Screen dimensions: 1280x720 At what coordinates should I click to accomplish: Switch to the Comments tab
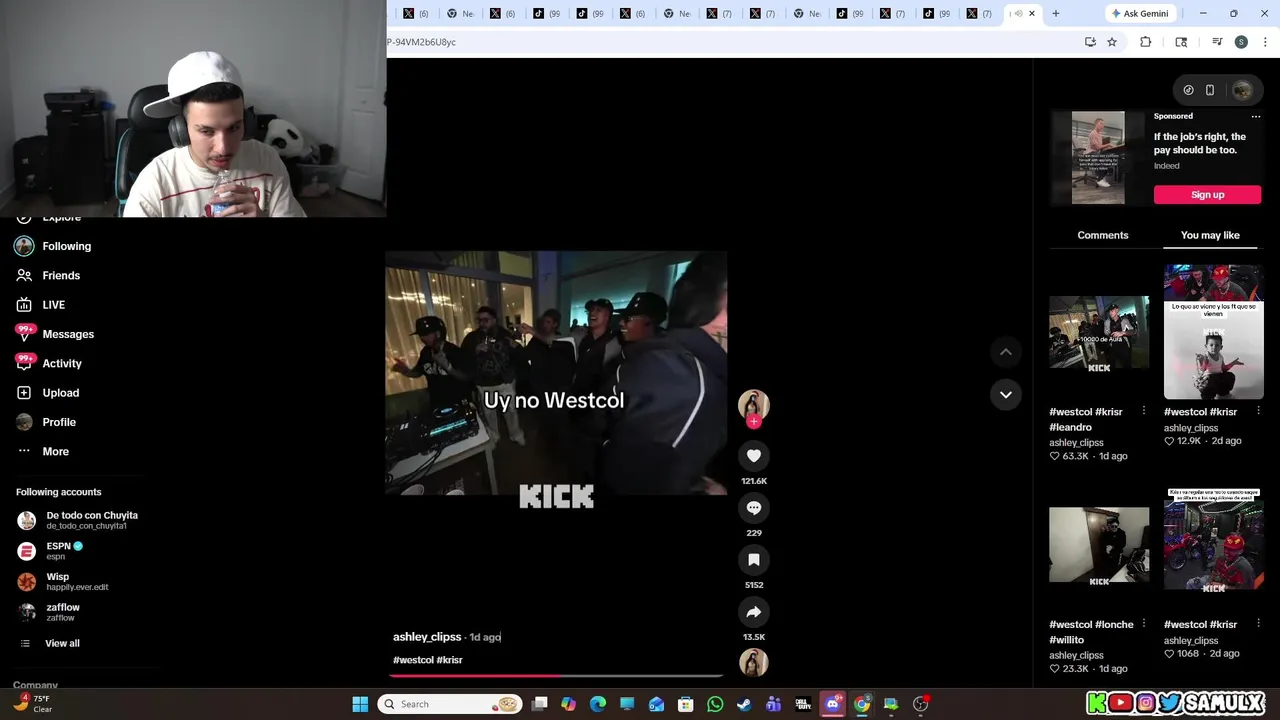1103,235
